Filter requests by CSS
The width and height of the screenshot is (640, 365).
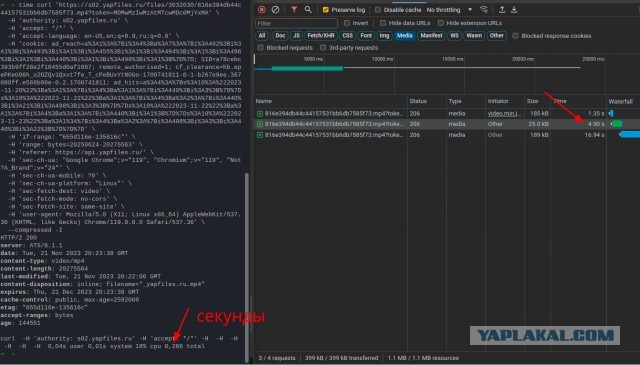click(347, 36)
